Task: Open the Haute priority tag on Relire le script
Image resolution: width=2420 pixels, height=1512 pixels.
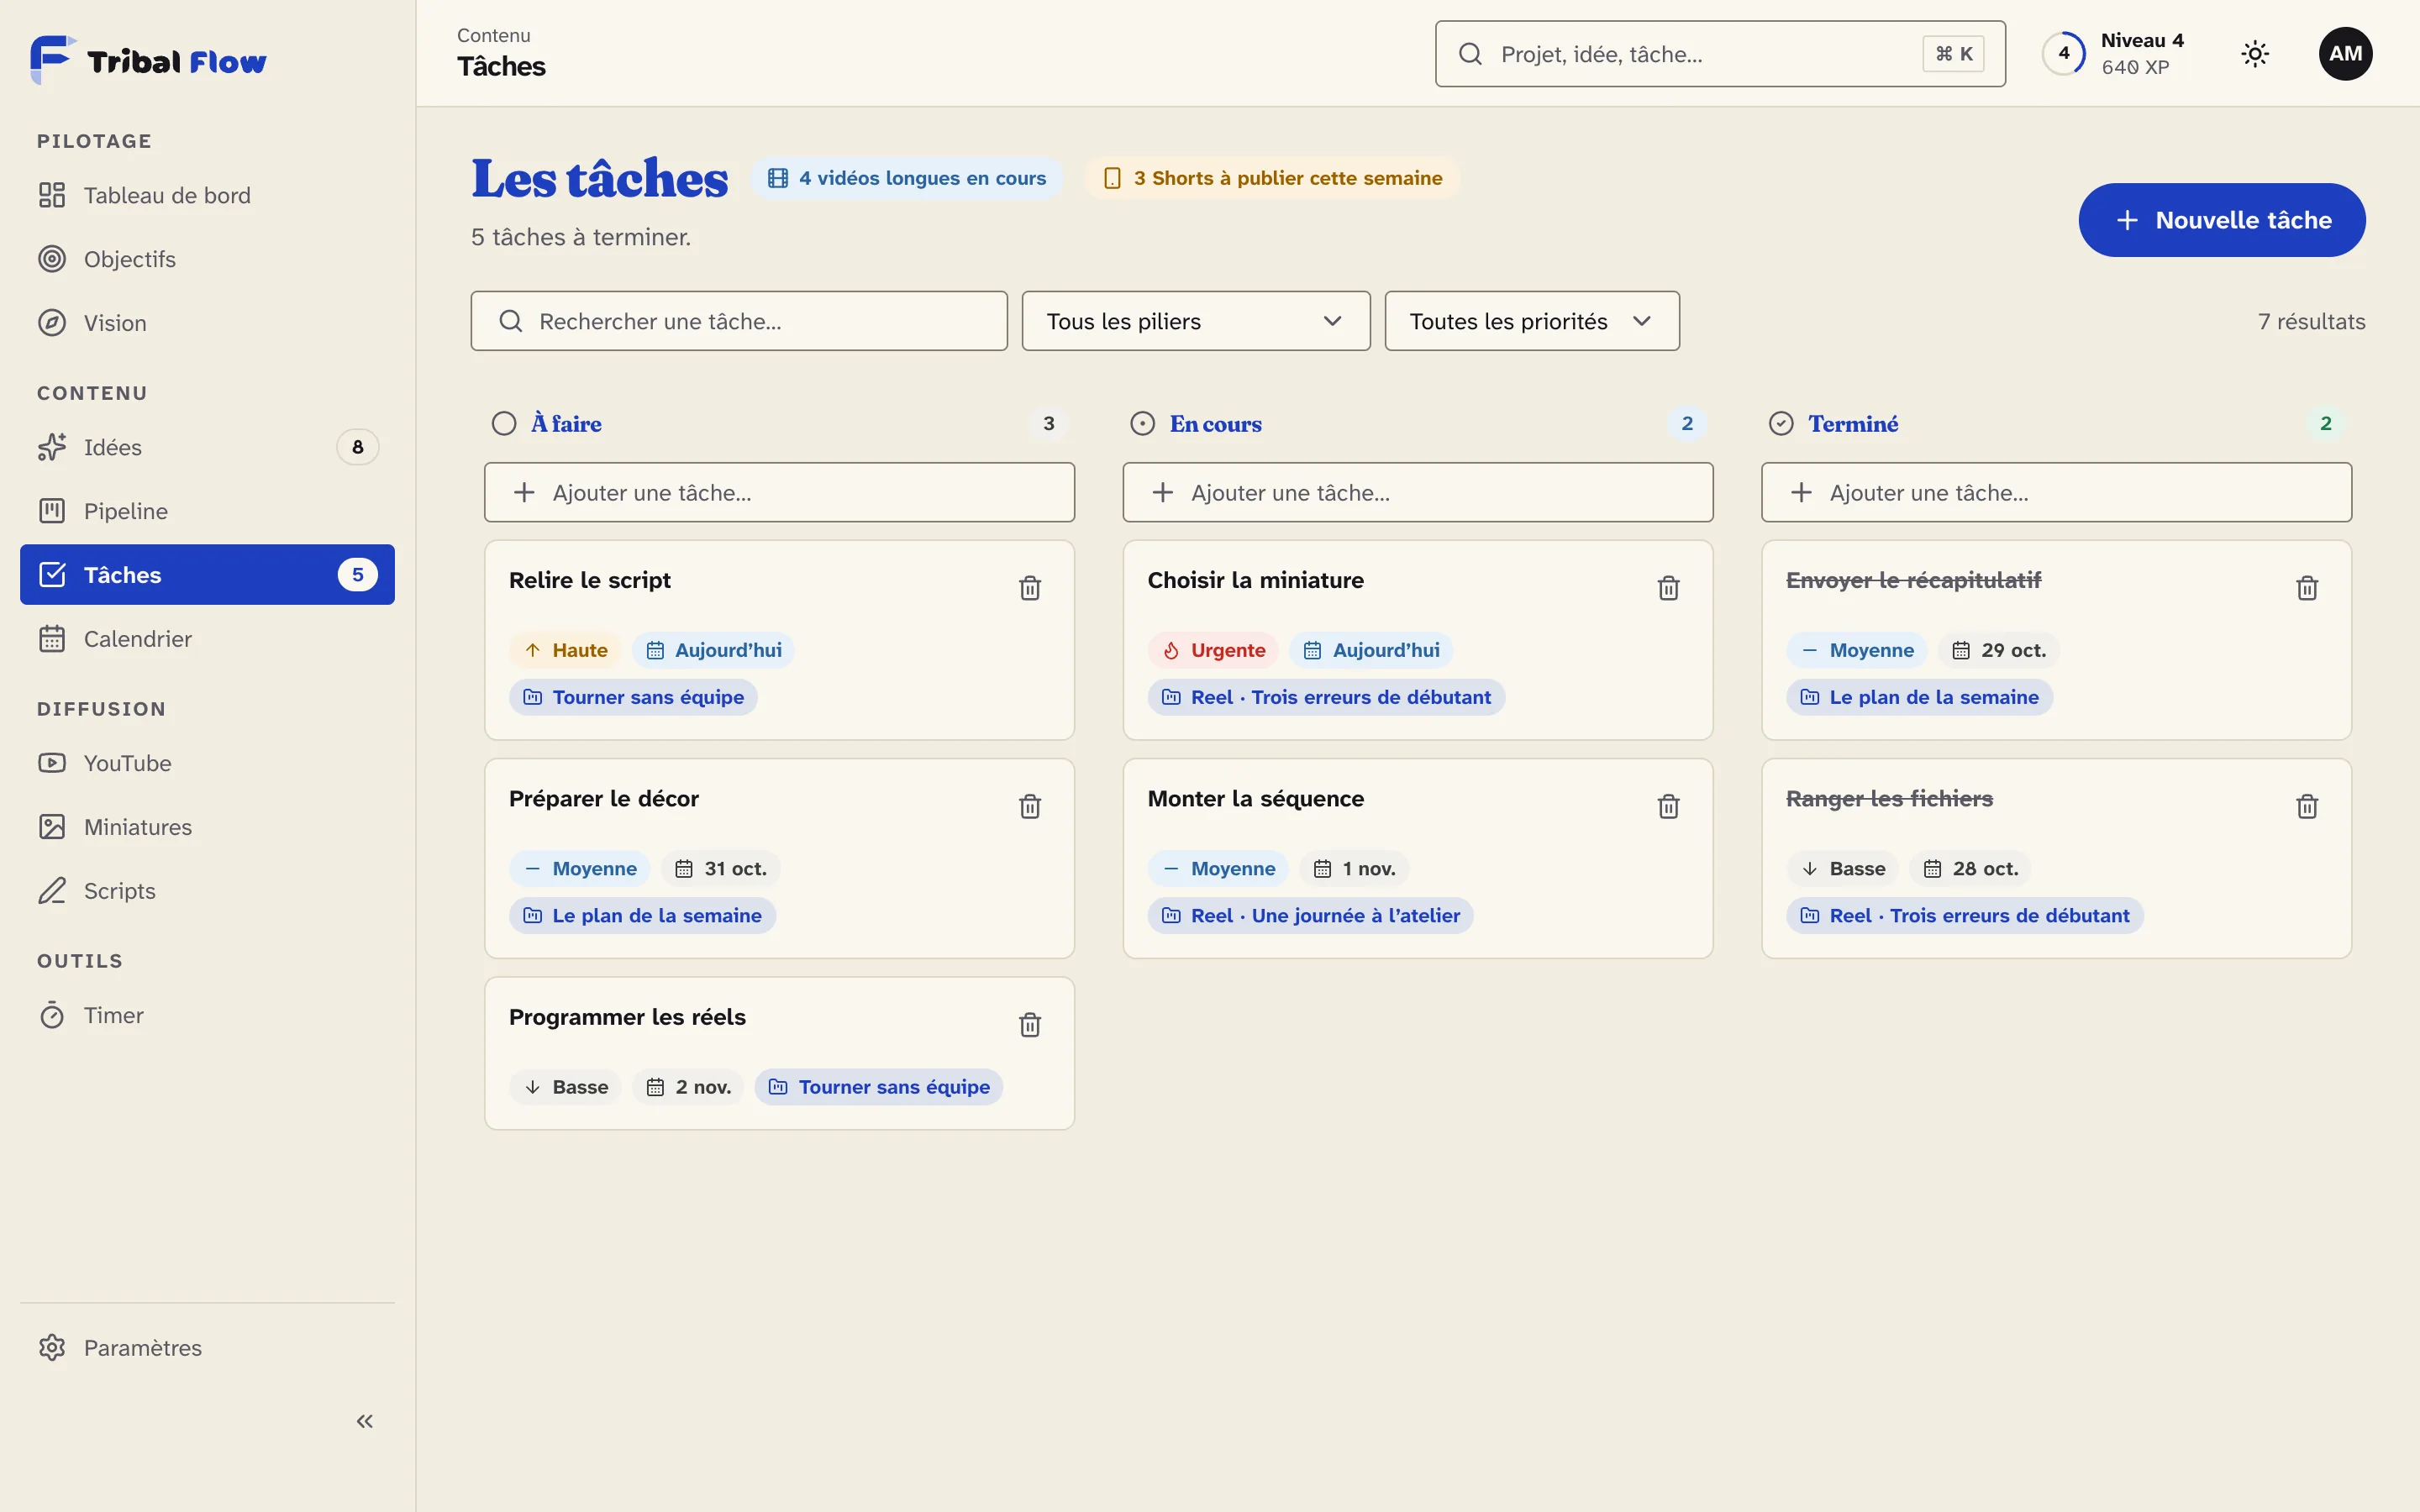Action: click(x=565, y=650)
